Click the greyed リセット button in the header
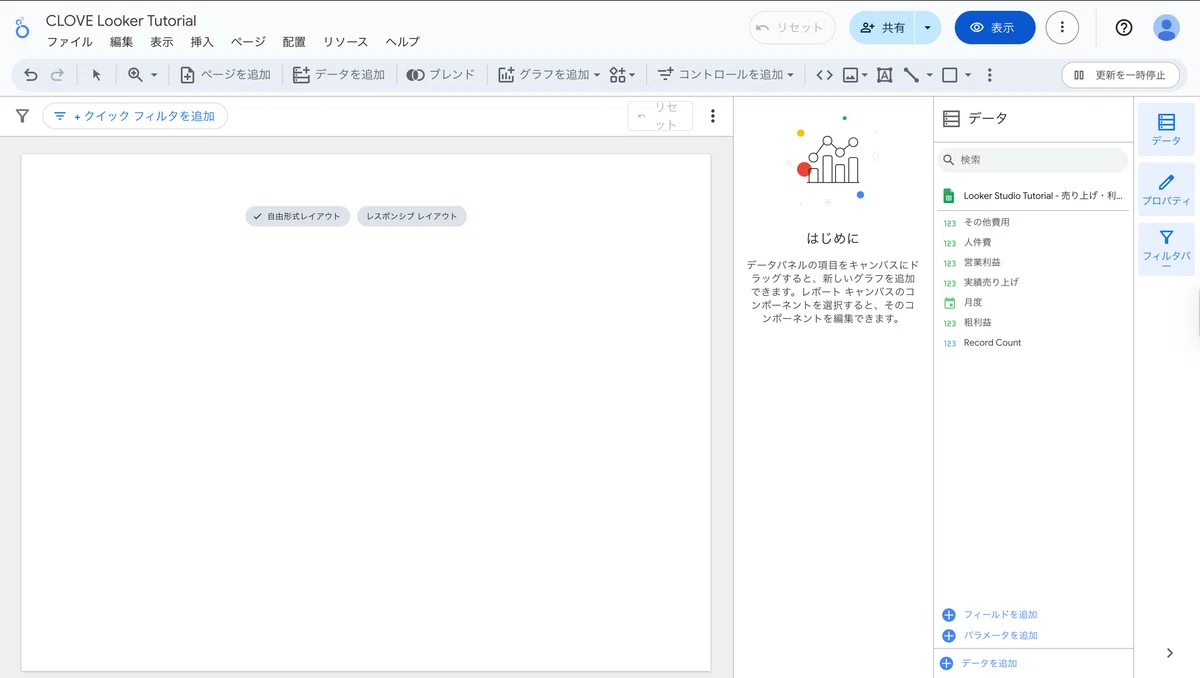 [791, 28]
